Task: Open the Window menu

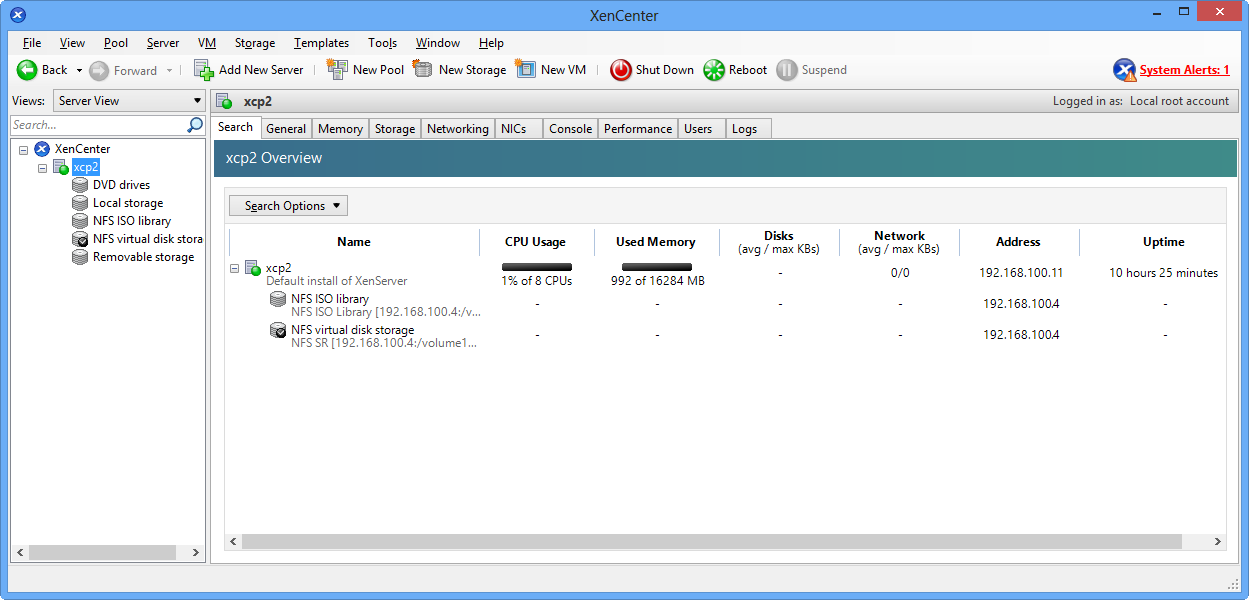Action: (x=438, y=43)
